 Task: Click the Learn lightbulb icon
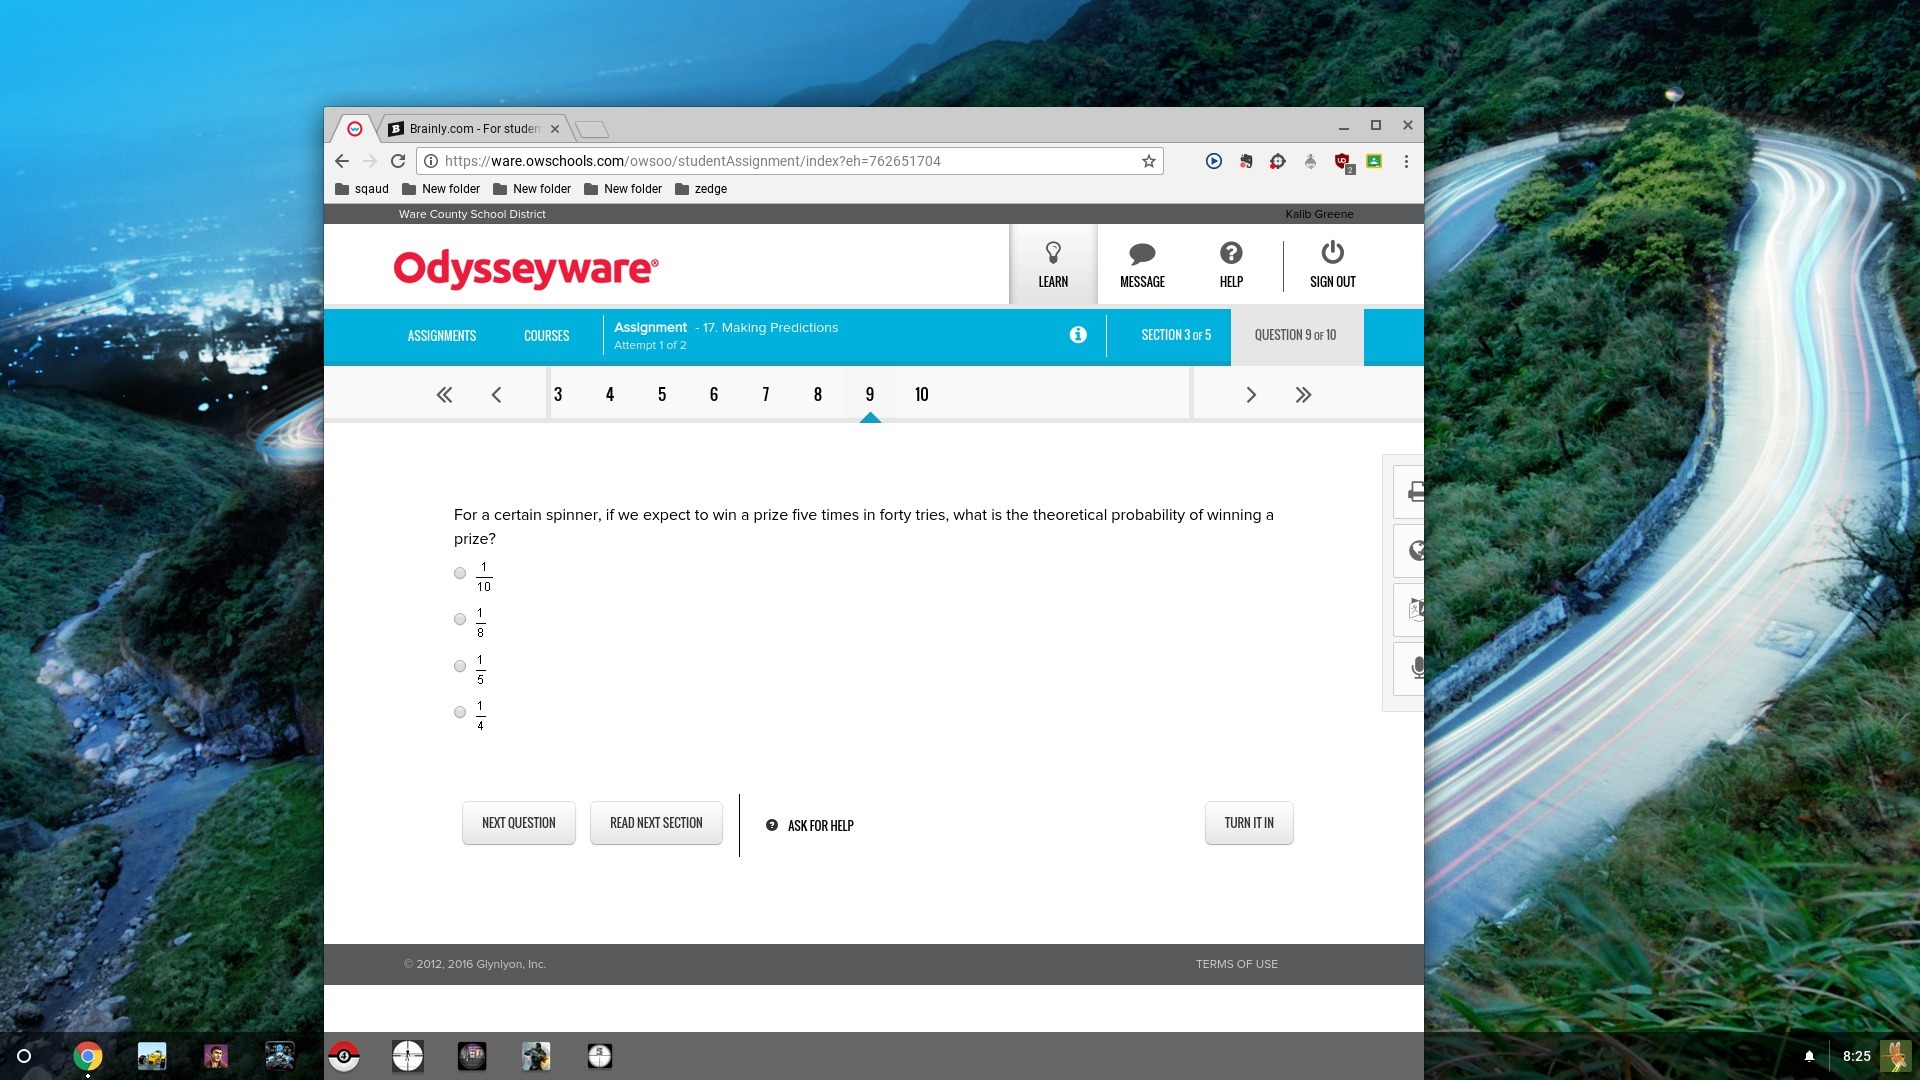click(1052, 253)
